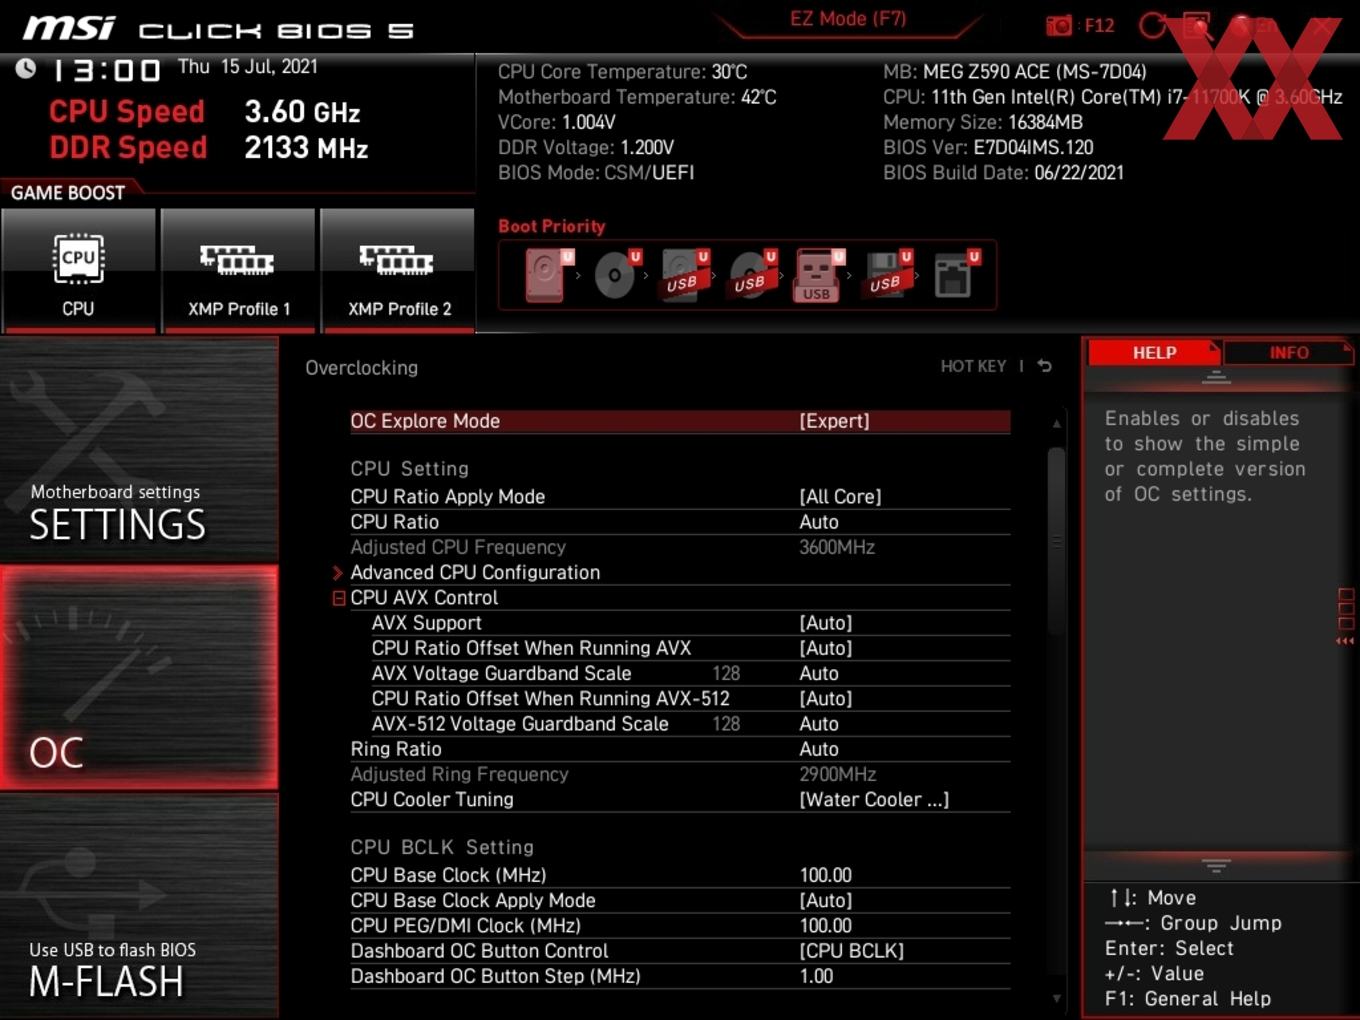Open the Motherboard SETTINGS section

[139, 449]
